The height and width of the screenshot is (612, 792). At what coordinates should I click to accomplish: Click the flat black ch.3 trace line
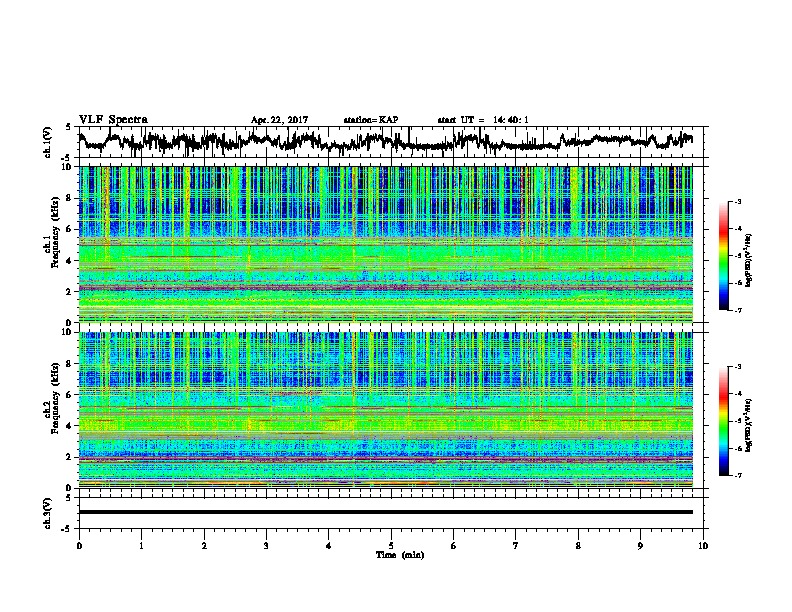(x=386, y=512)
